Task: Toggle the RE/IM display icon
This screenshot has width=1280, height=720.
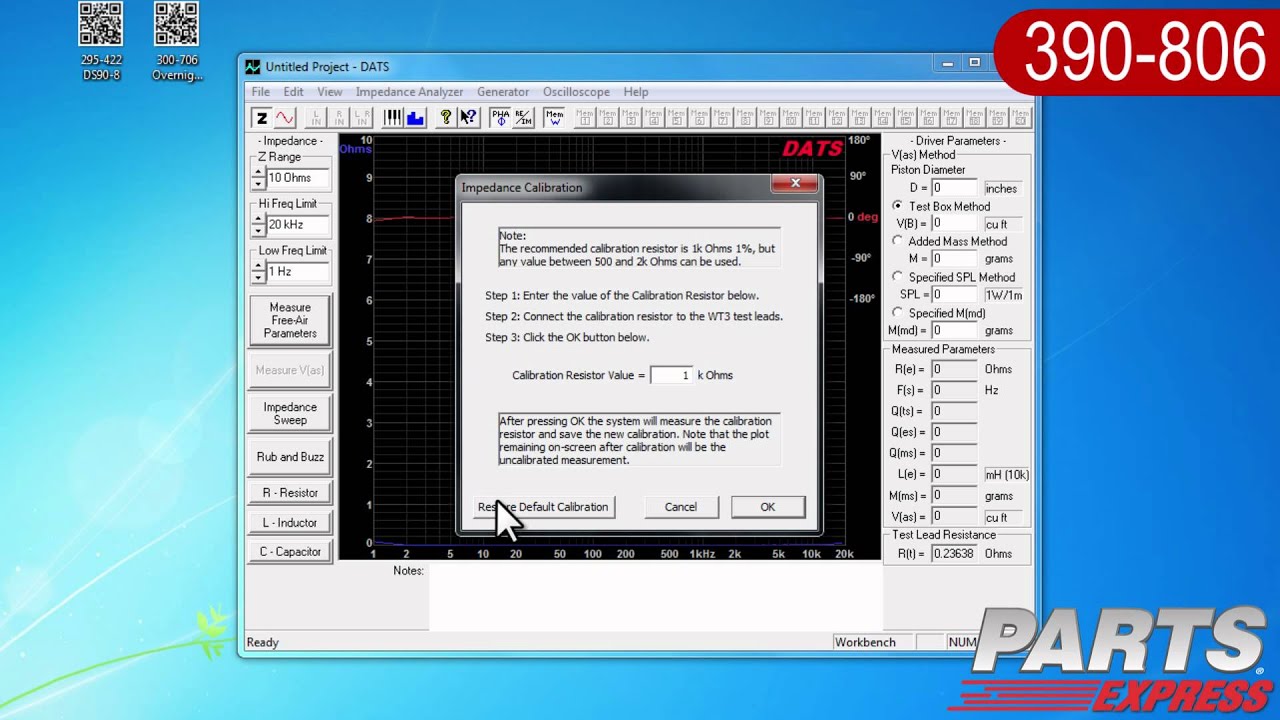Action: tap(523, 118)
